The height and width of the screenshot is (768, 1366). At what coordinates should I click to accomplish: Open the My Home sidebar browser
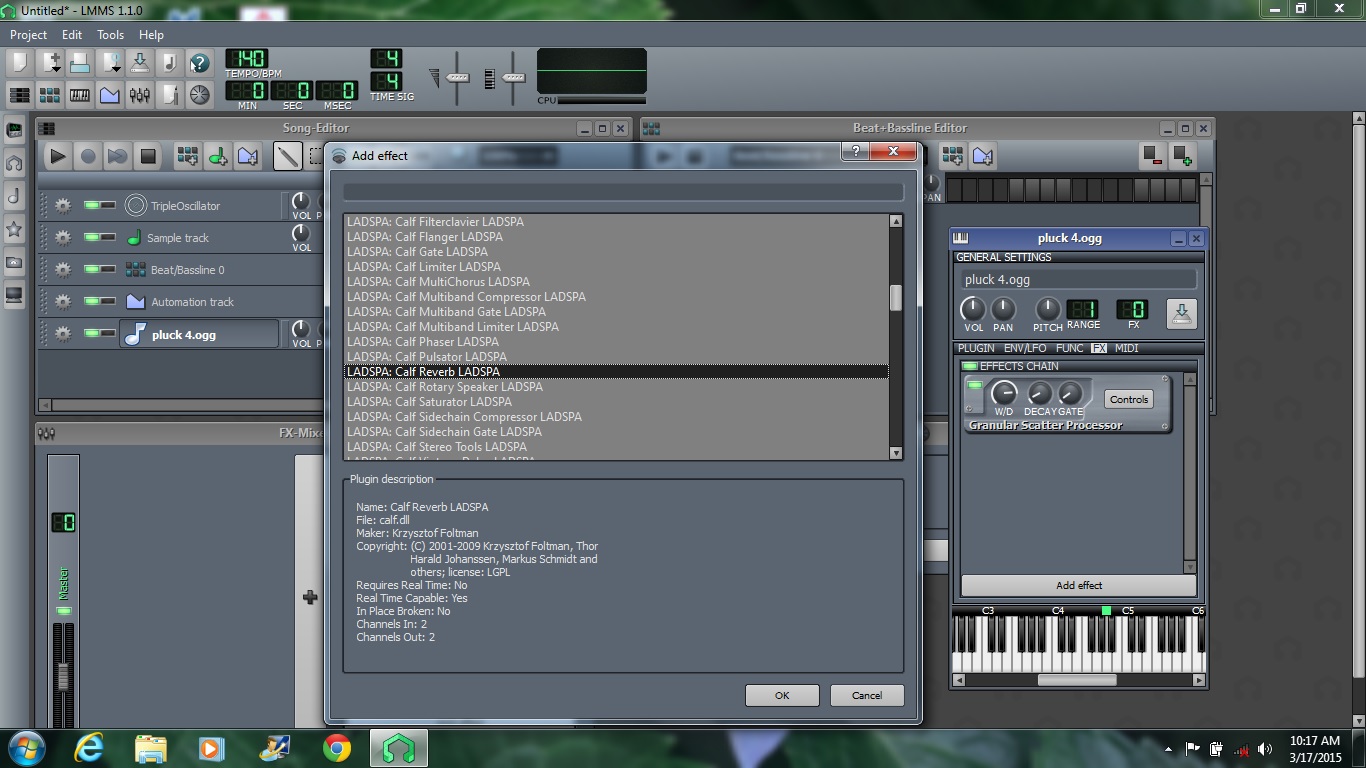click(x=14, y=262)
